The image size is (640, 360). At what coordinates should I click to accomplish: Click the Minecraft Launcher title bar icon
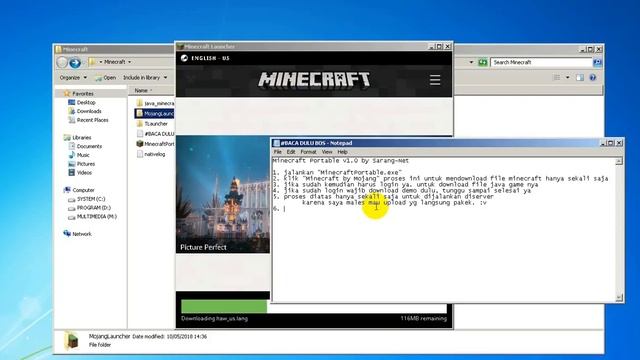[x=180, y=47]
